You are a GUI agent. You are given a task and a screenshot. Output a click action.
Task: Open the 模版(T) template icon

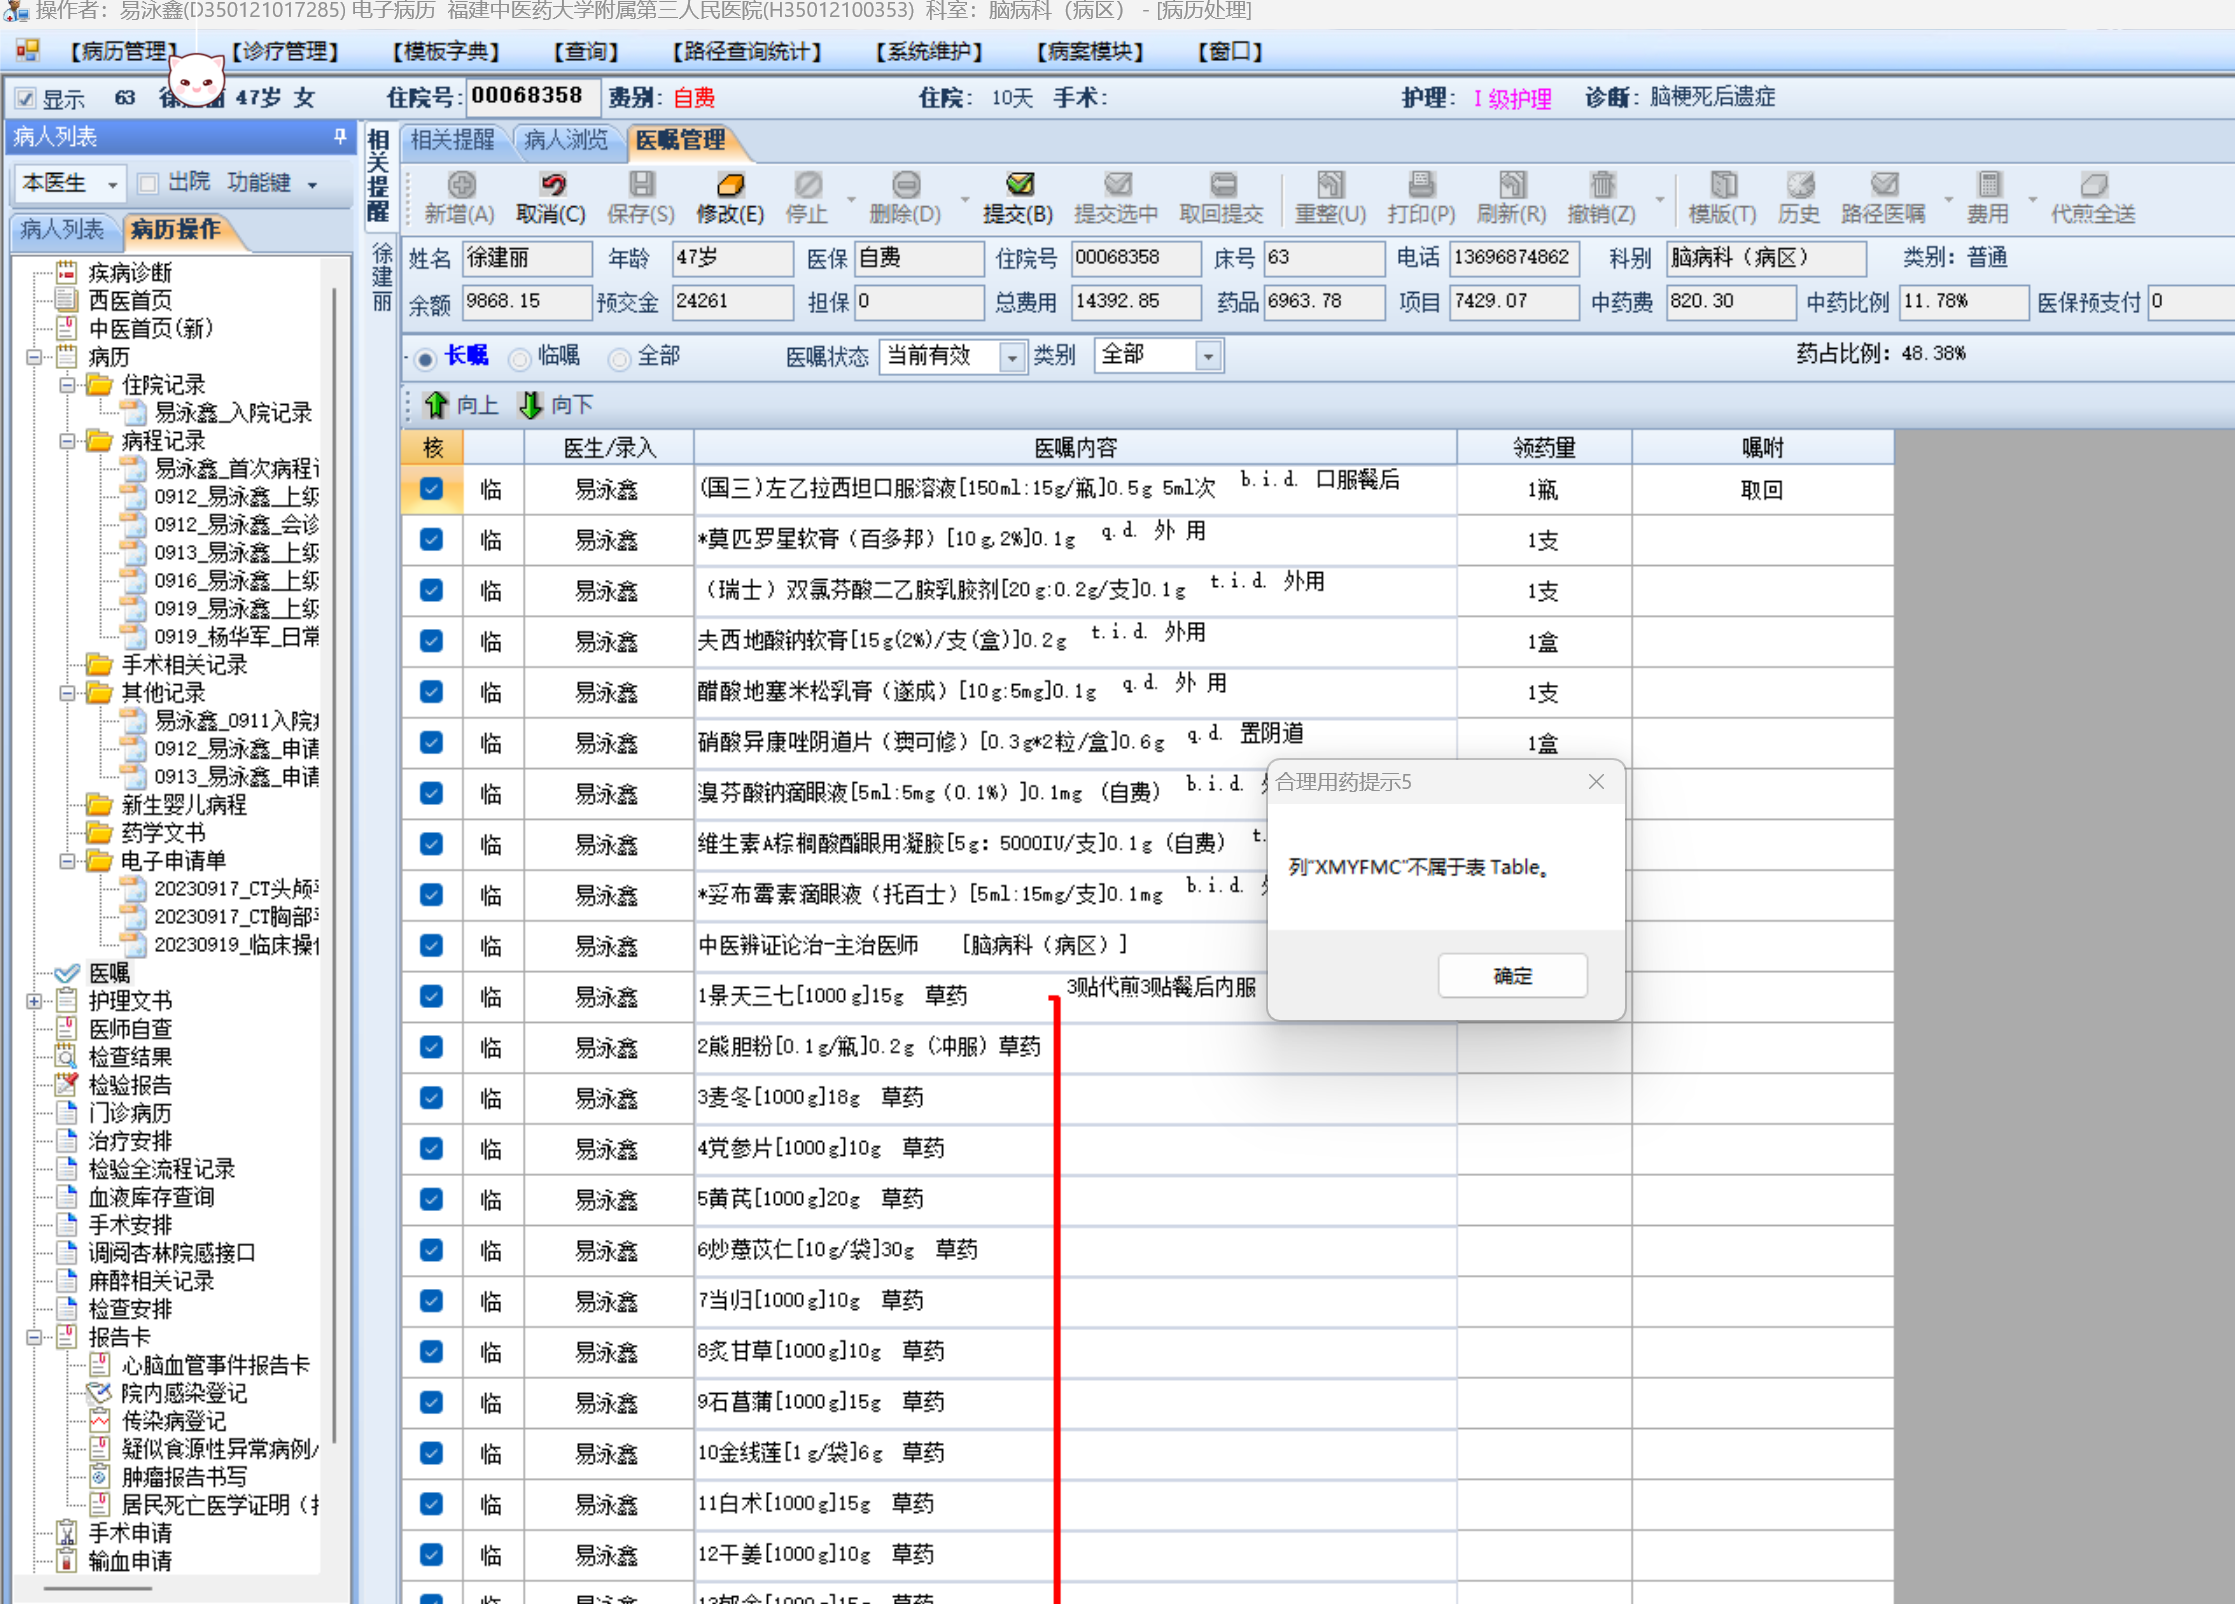pyautogui.click(x=1722, y=185)
